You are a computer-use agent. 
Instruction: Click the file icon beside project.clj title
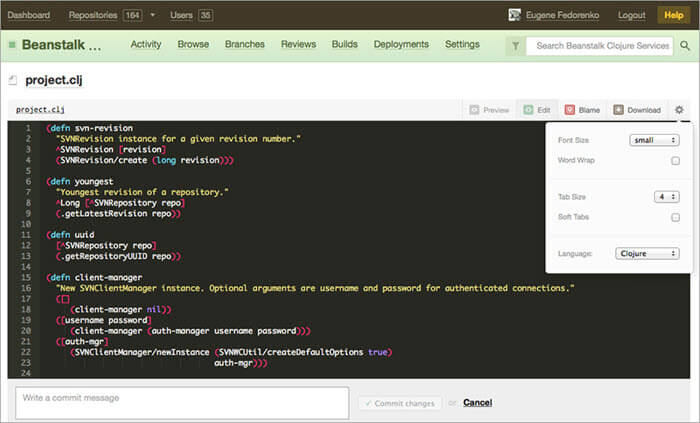pos(12,80)
